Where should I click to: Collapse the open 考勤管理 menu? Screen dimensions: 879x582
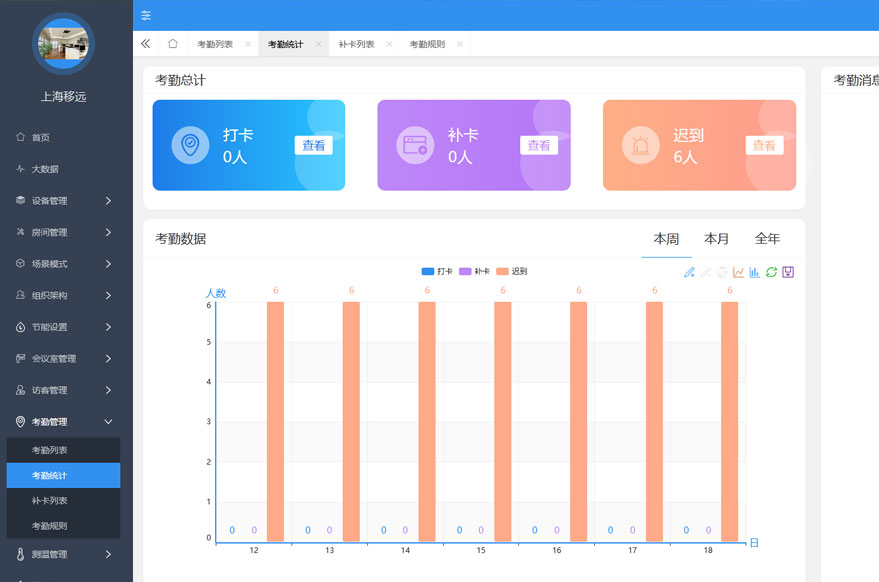pos(50,422)
